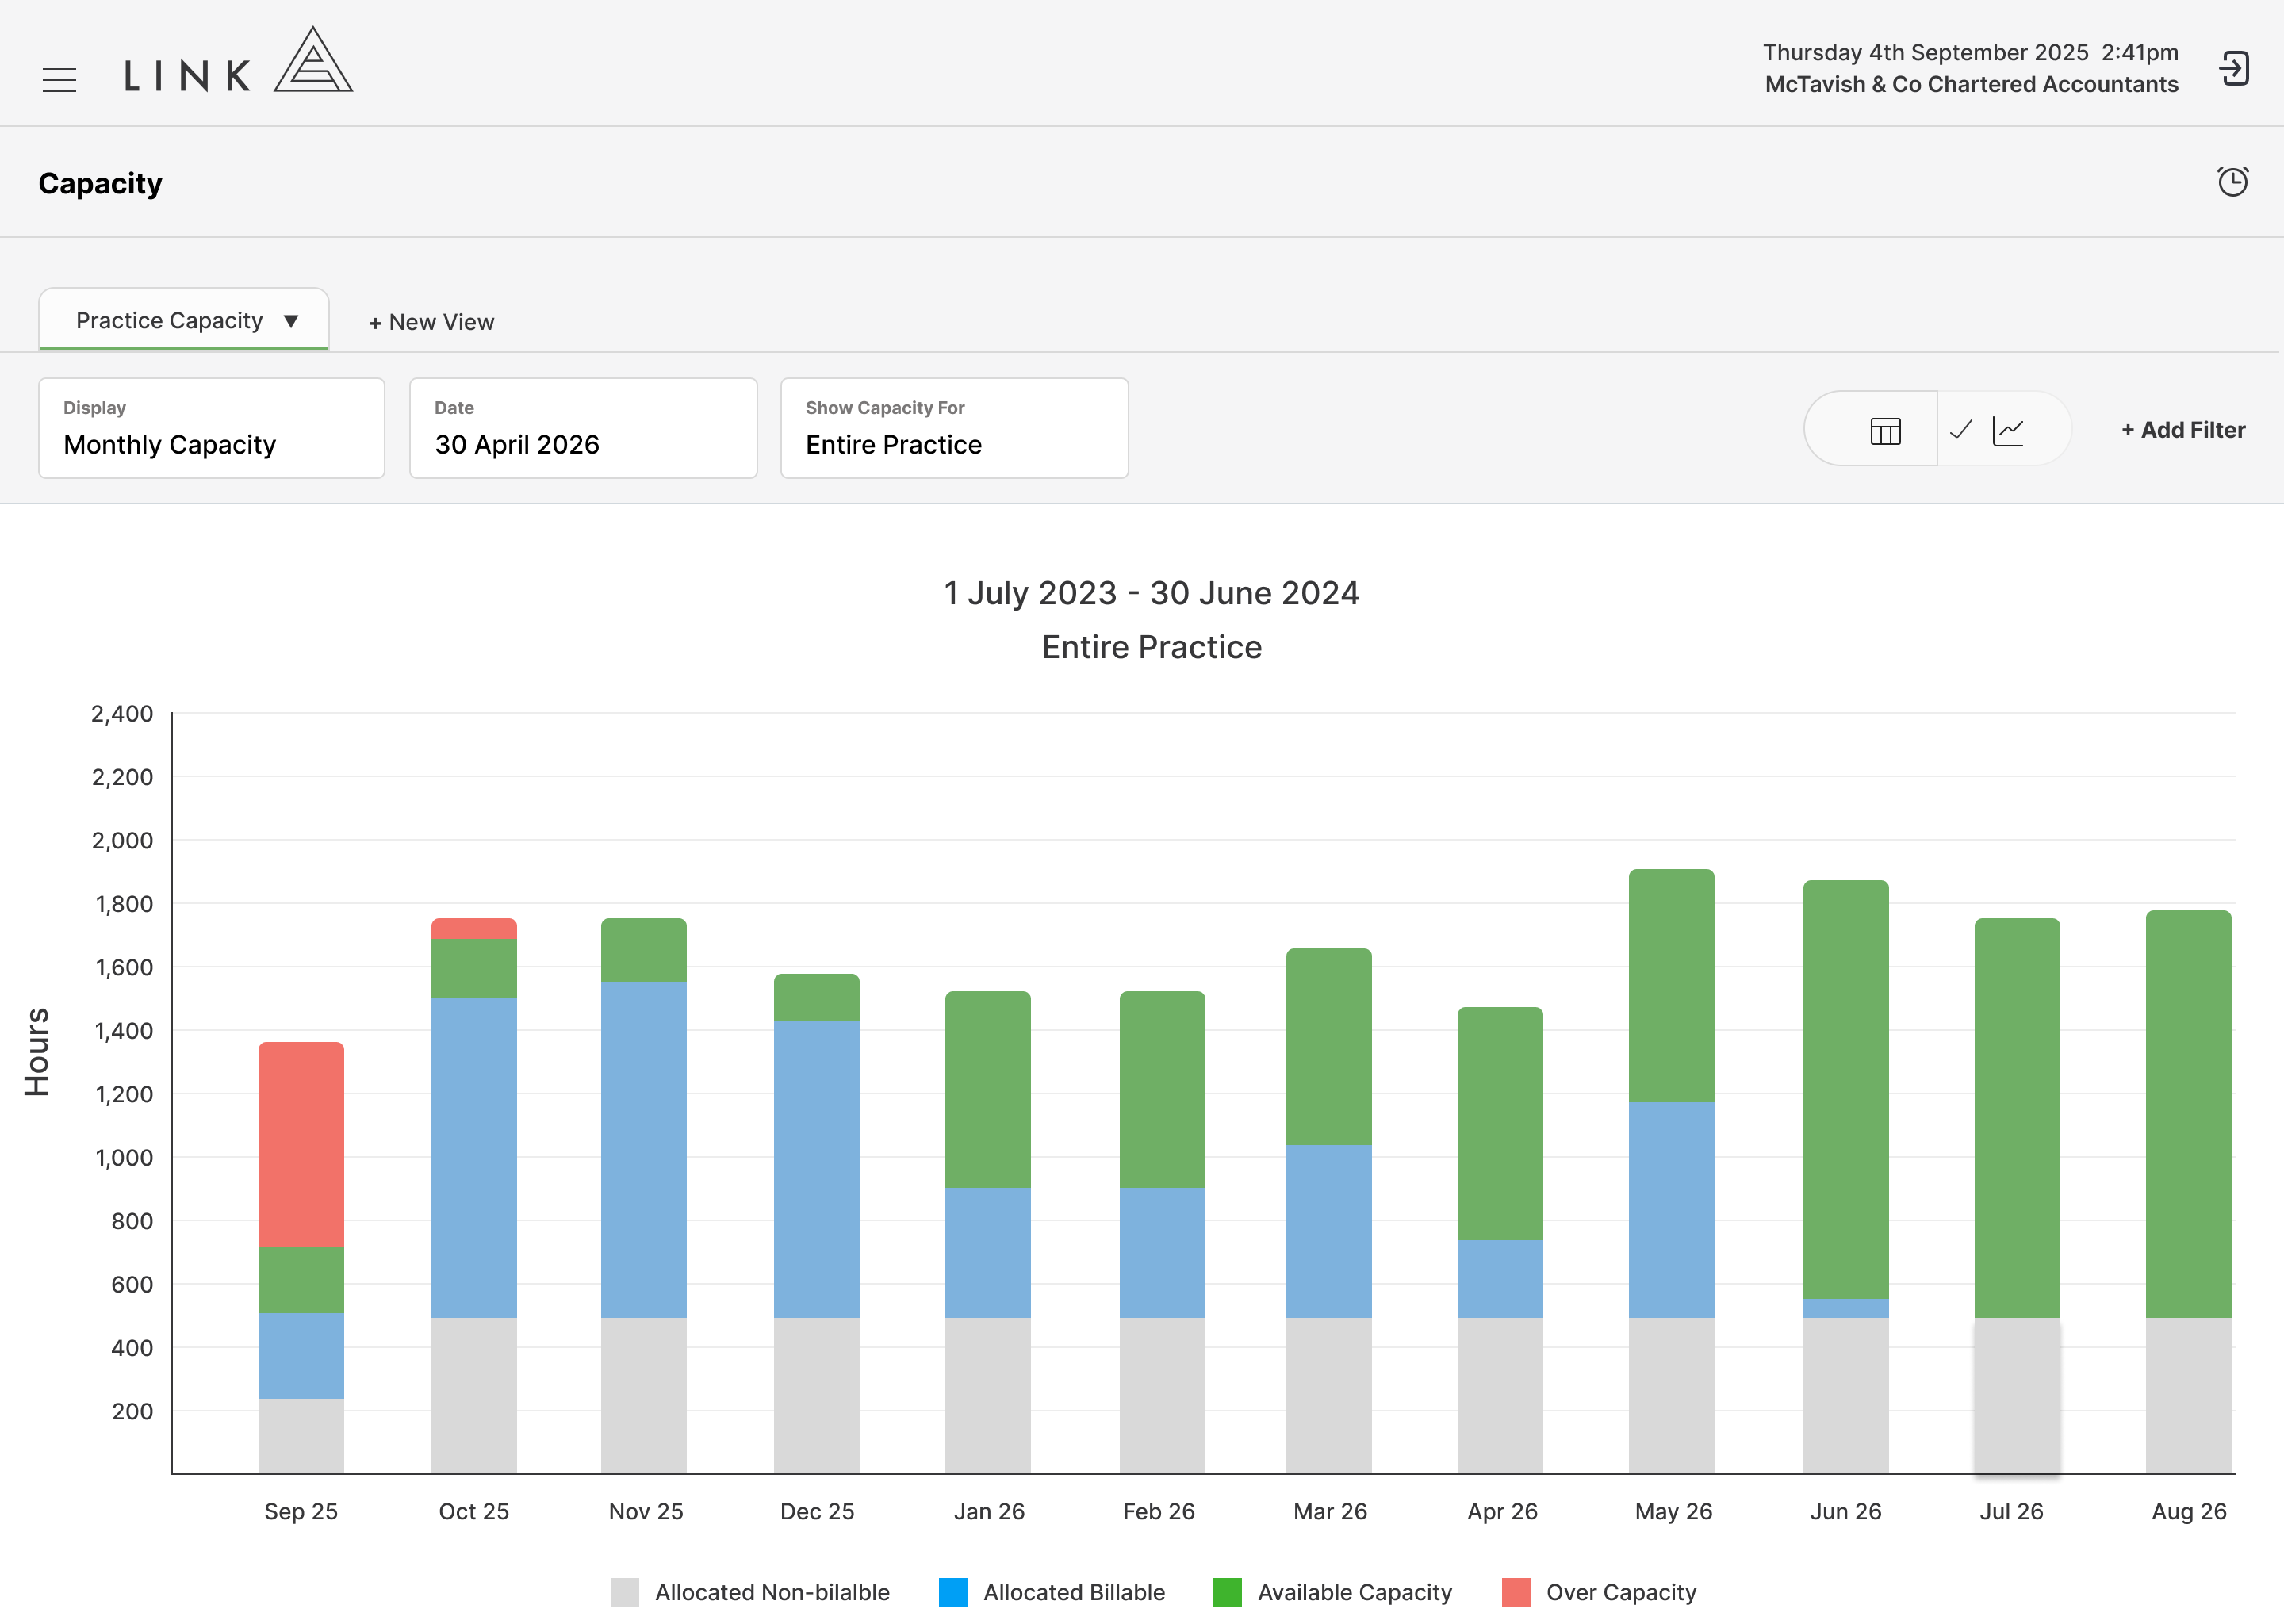Click the red Over Capacity segment for Sep 25
The width and height of the screenshot is (2284, 1624).
301,1144
